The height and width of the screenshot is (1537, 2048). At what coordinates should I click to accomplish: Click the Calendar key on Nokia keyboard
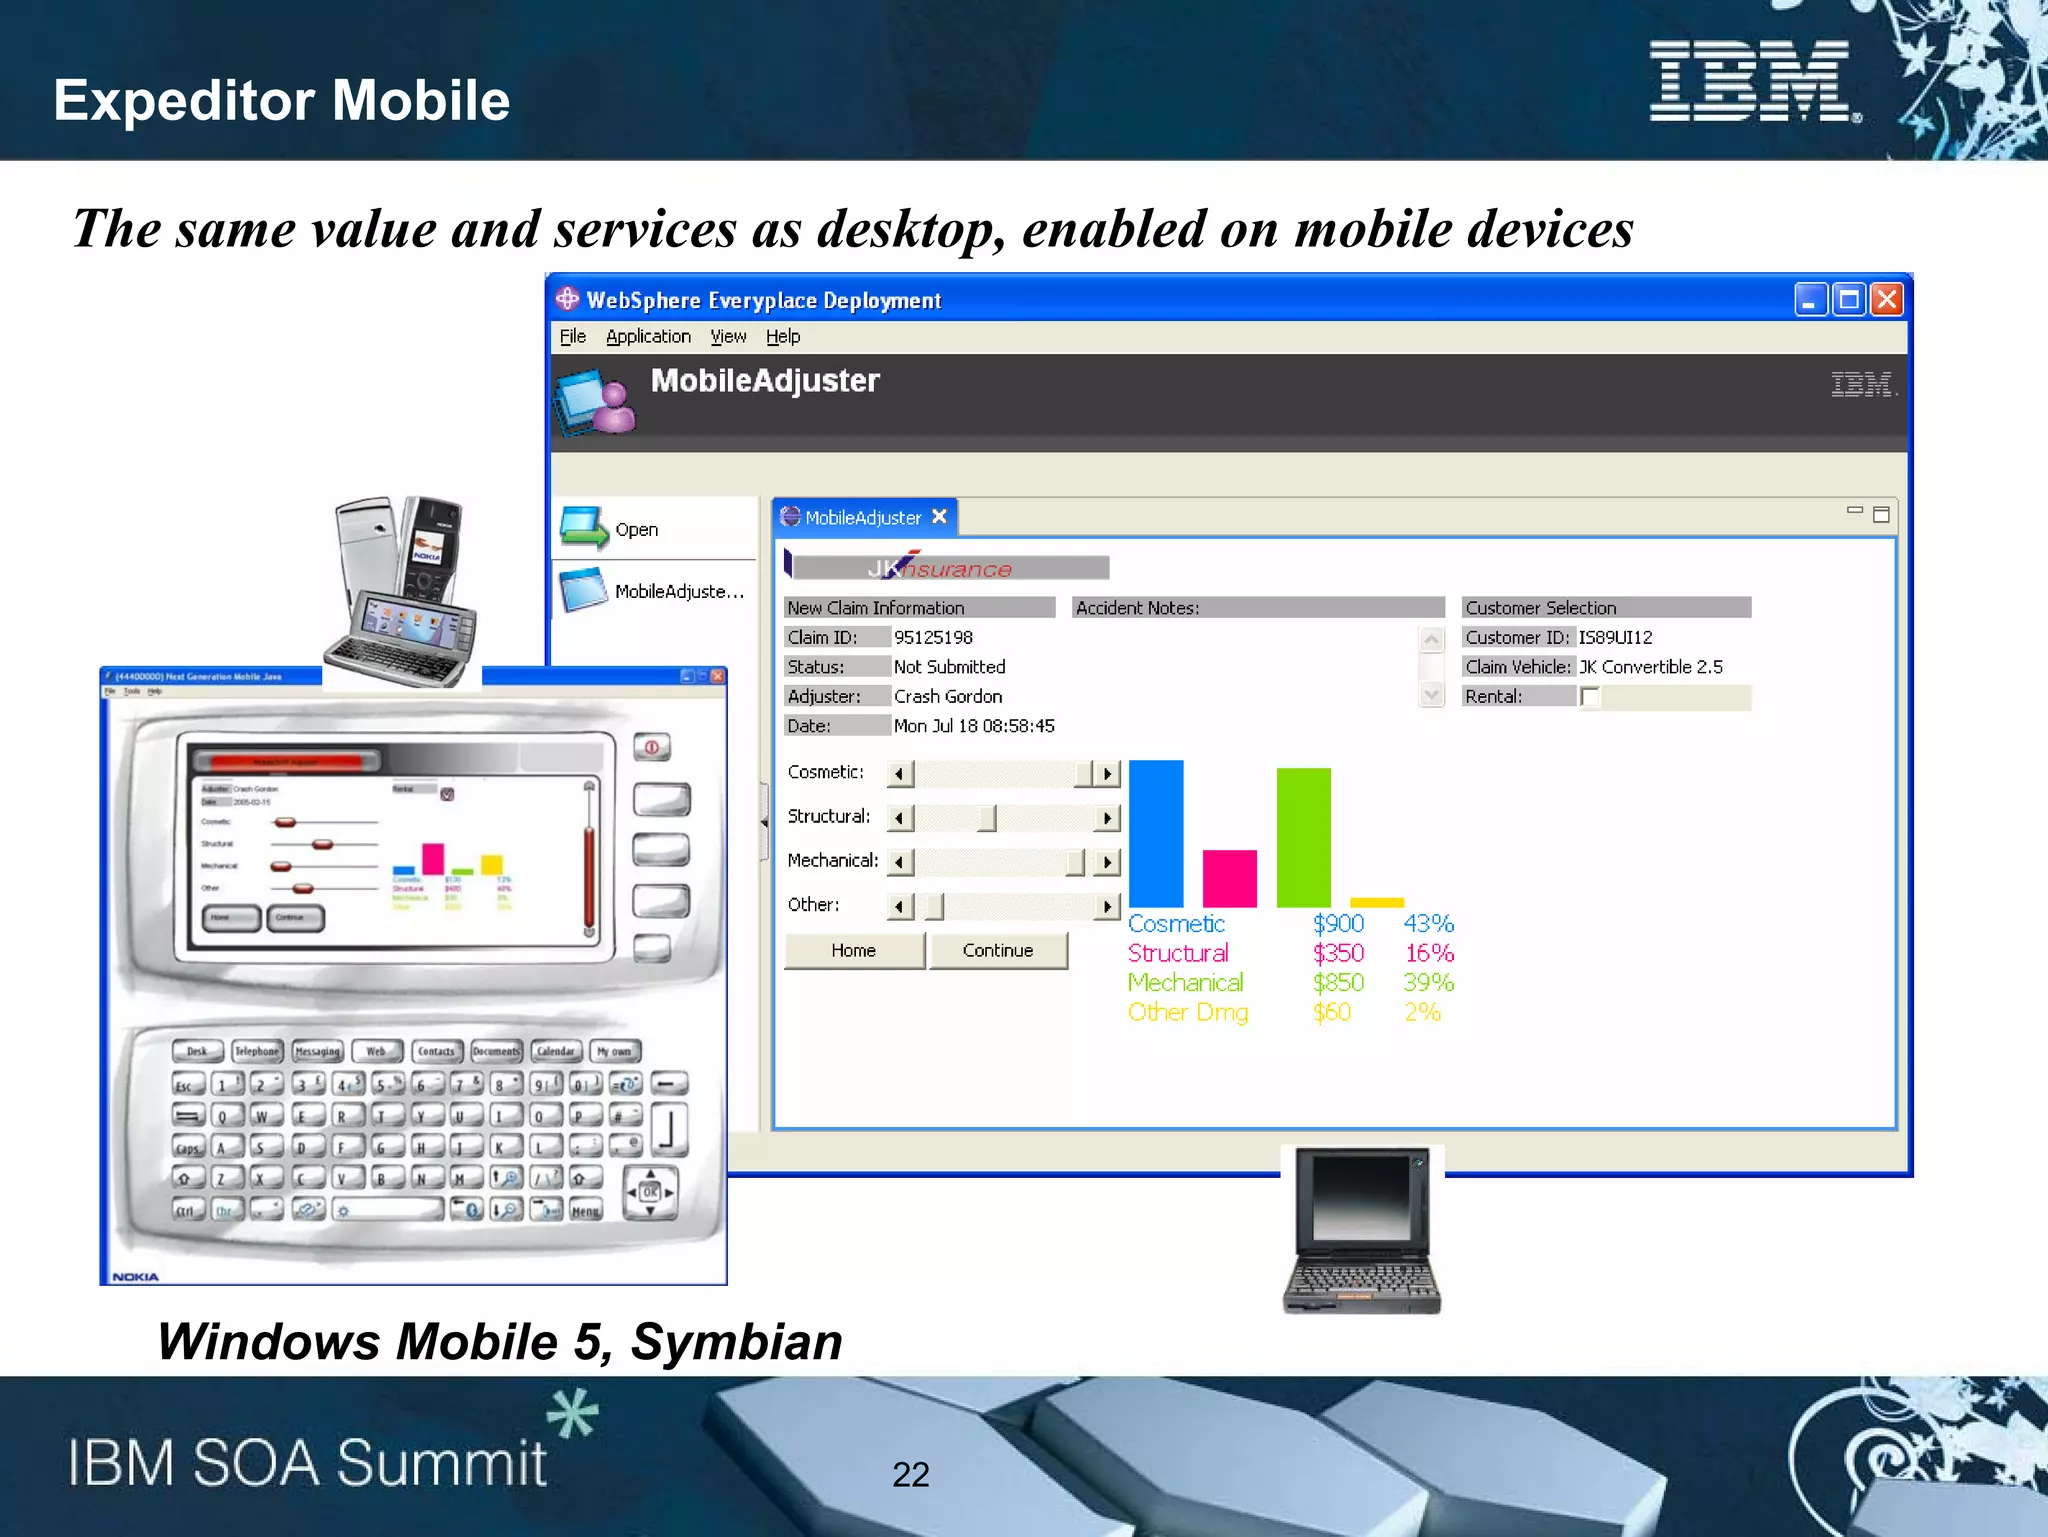(556, 1052)
